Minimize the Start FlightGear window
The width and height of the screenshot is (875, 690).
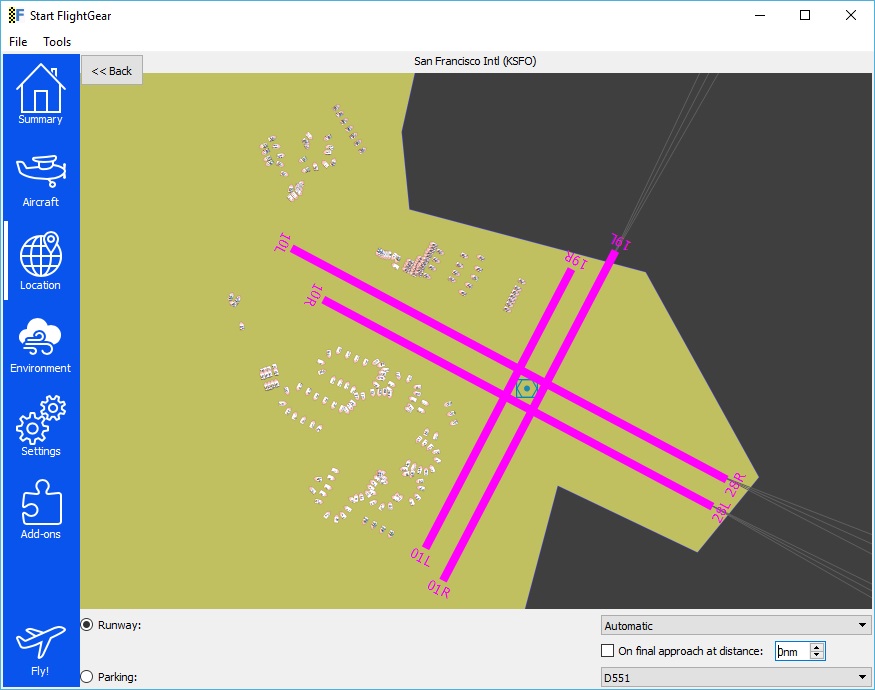pos(759,15)
